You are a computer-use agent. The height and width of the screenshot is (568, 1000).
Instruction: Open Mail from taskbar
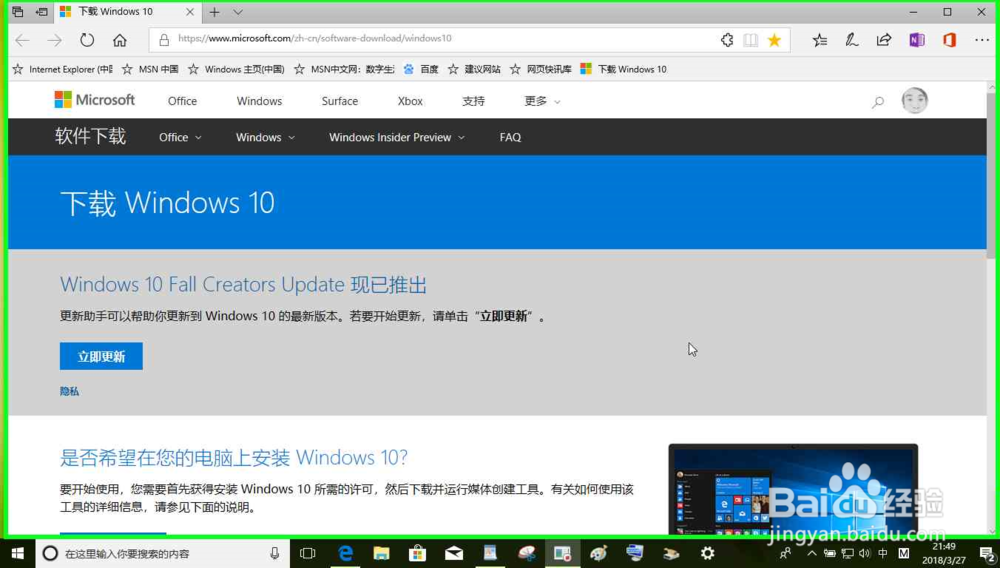point(453,553)
